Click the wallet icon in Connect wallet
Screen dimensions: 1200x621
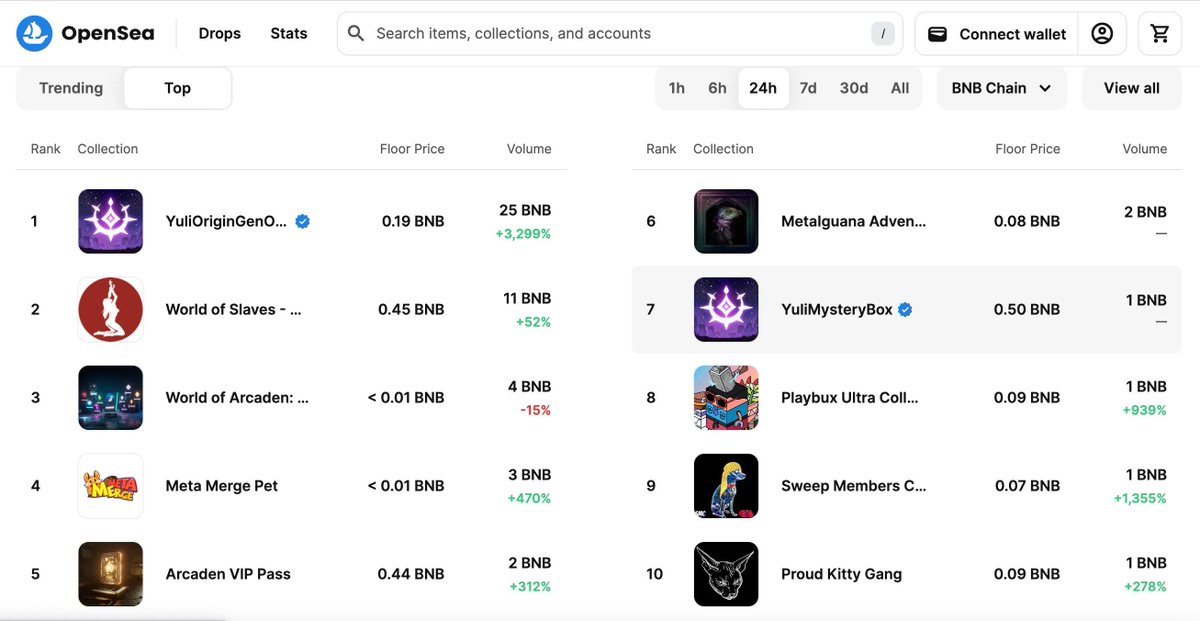click(938, 34)
